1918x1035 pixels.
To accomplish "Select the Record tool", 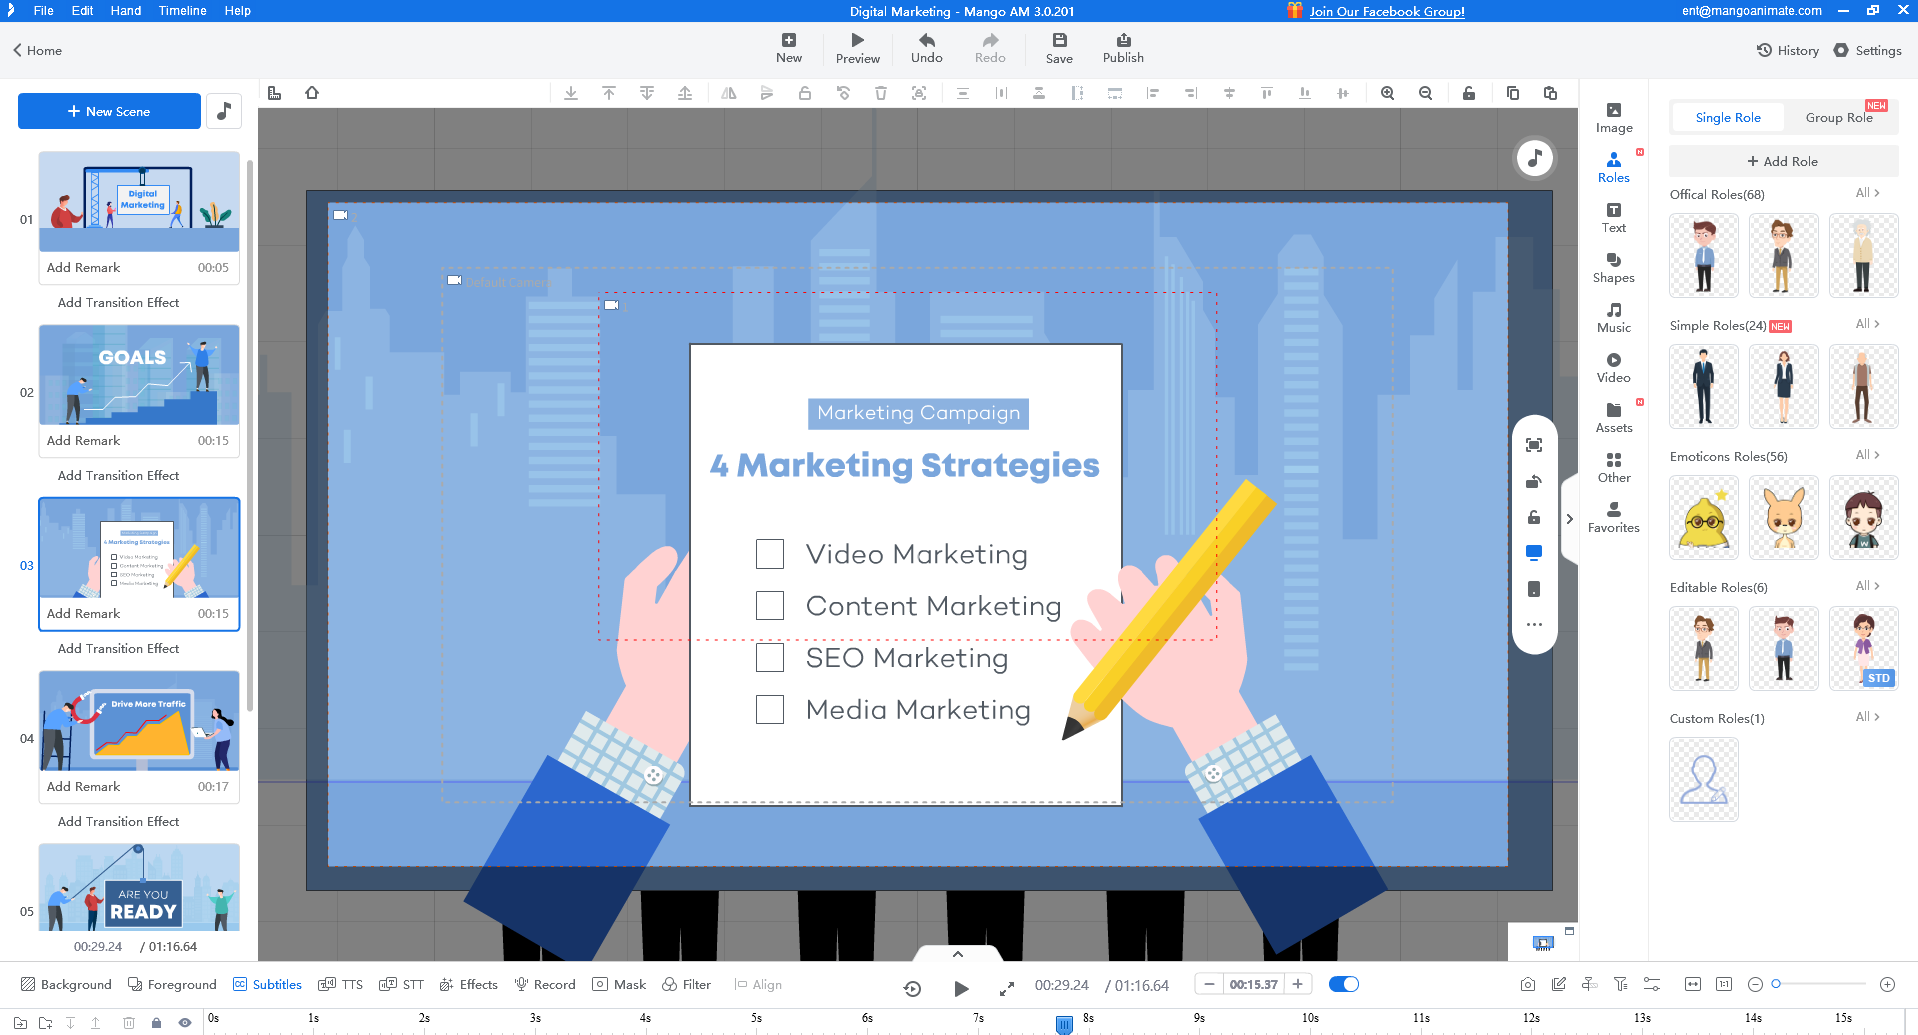I will point(544,984).
